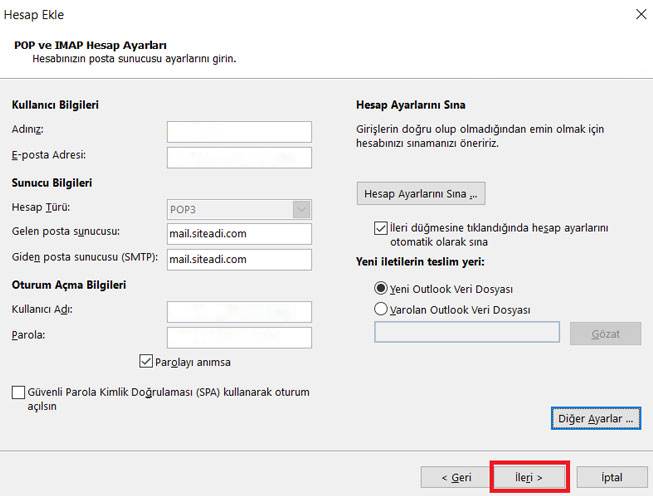The width and height of the screenshot is (653, 496).
Task: Cancel setup with the İptal button
Action: [612, 477]
